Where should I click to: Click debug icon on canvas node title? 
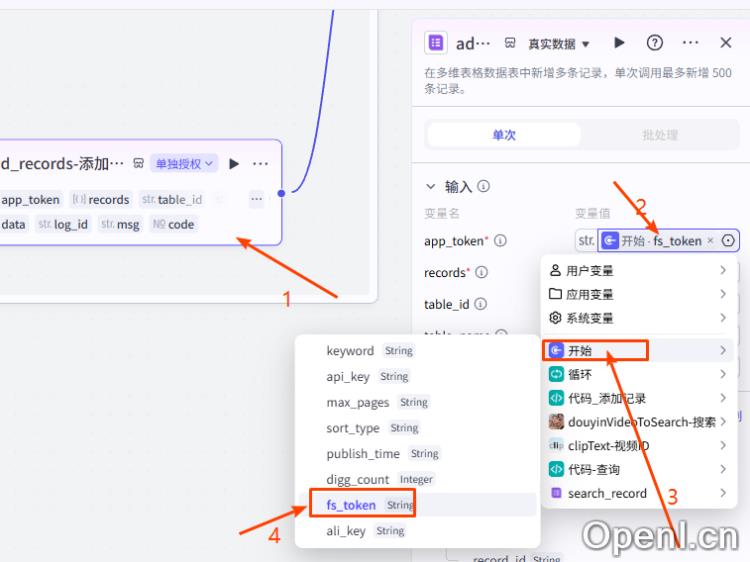pos(138,164)
